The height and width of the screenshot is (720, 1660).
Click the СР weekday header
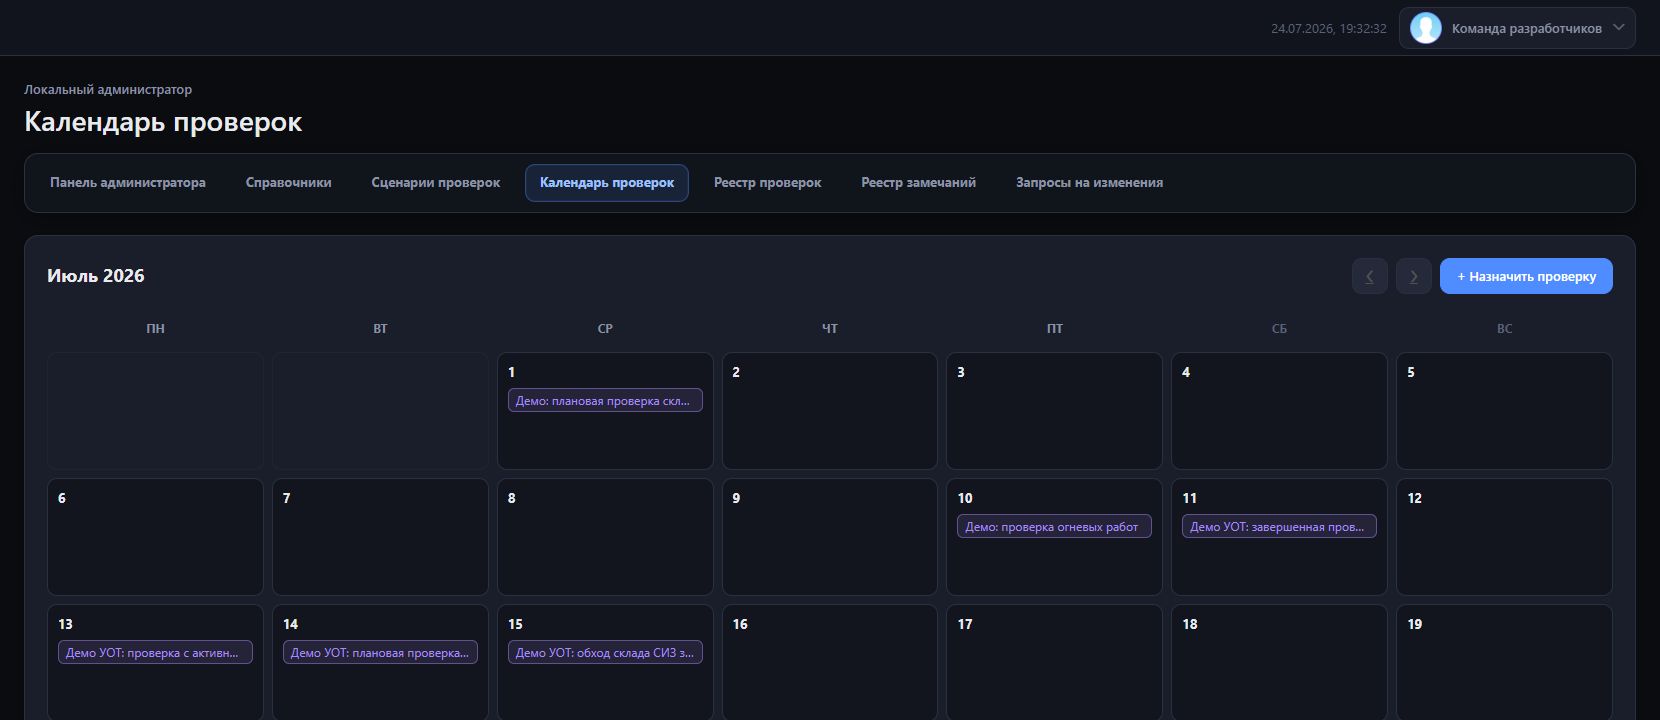coord(605,329)
